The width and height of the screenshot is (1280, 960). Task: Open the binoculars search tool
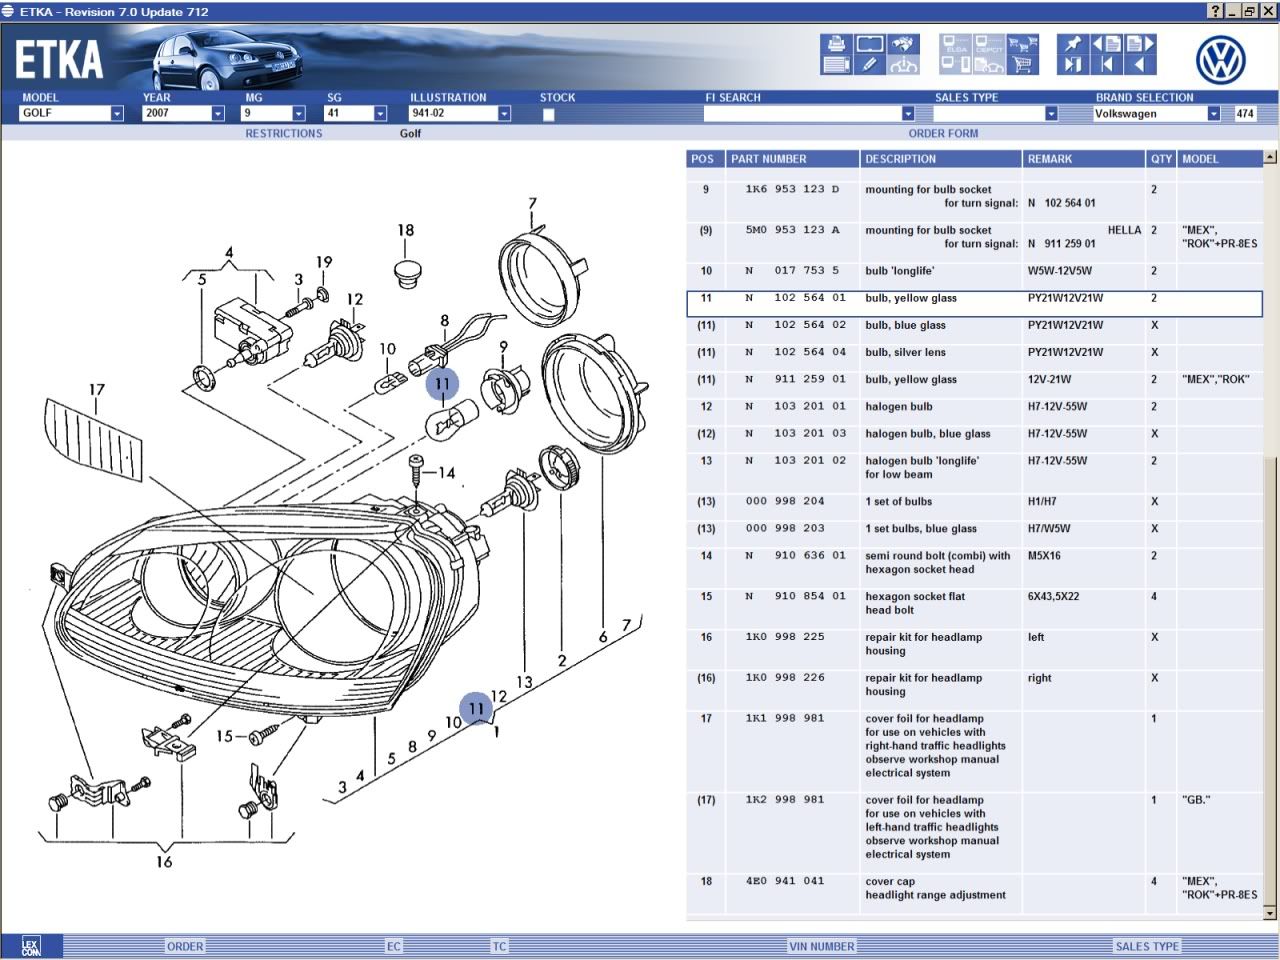click(x=903, y=44)
